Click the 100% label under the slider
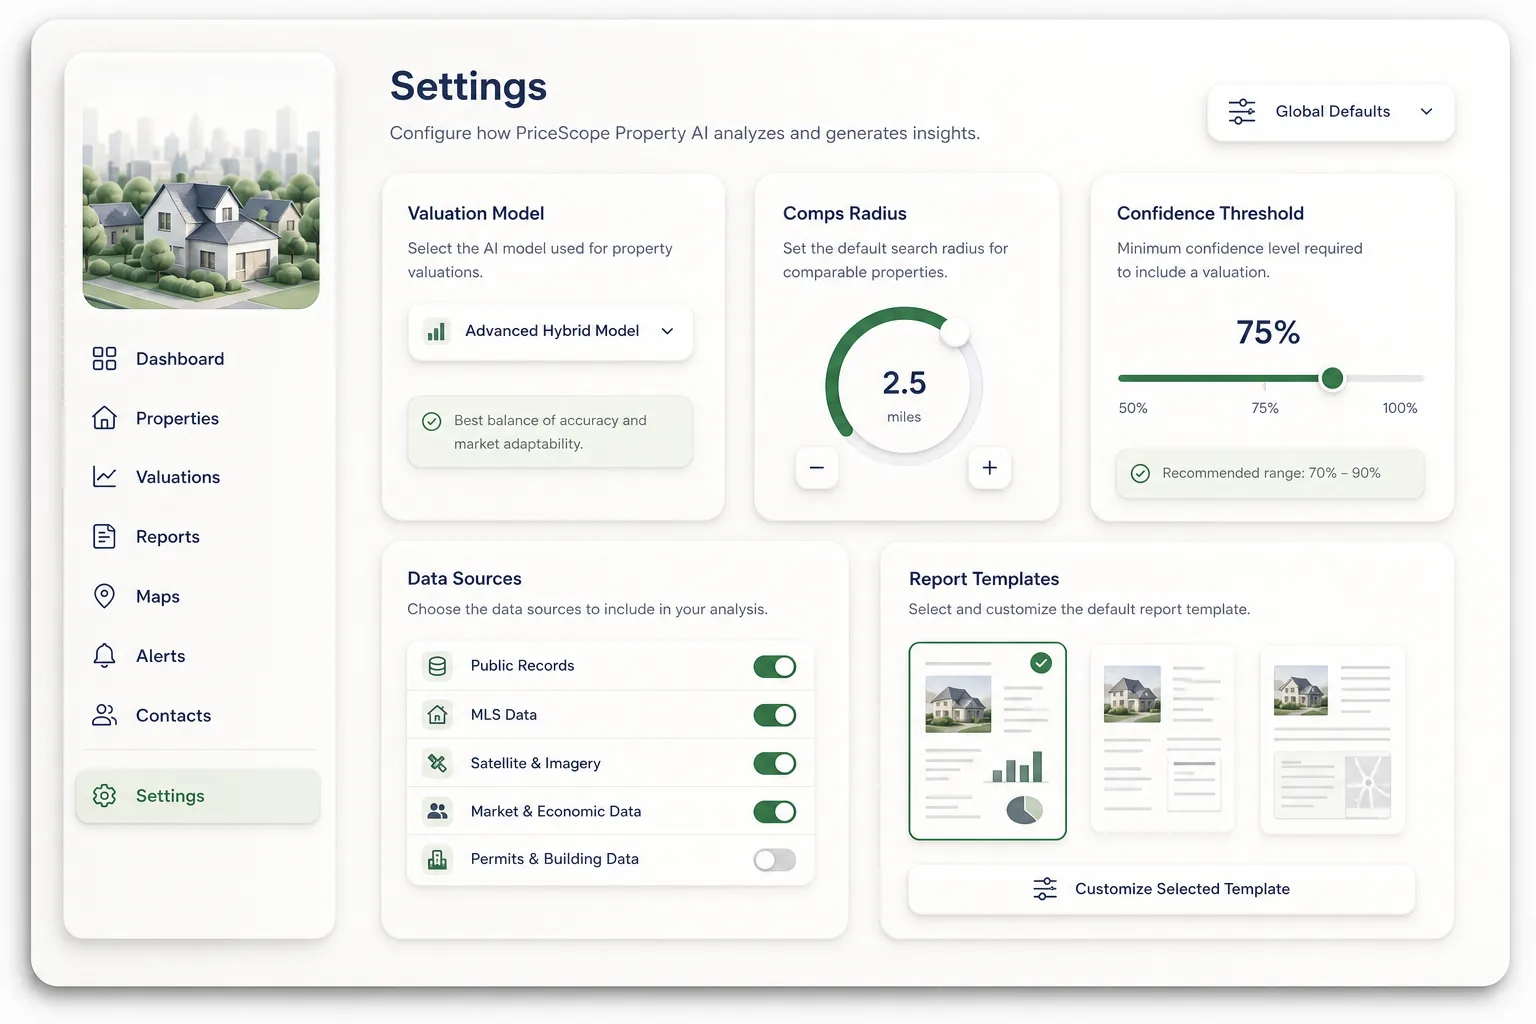Screen dimensions: 1536x1024 click(x=1400, y=408)
